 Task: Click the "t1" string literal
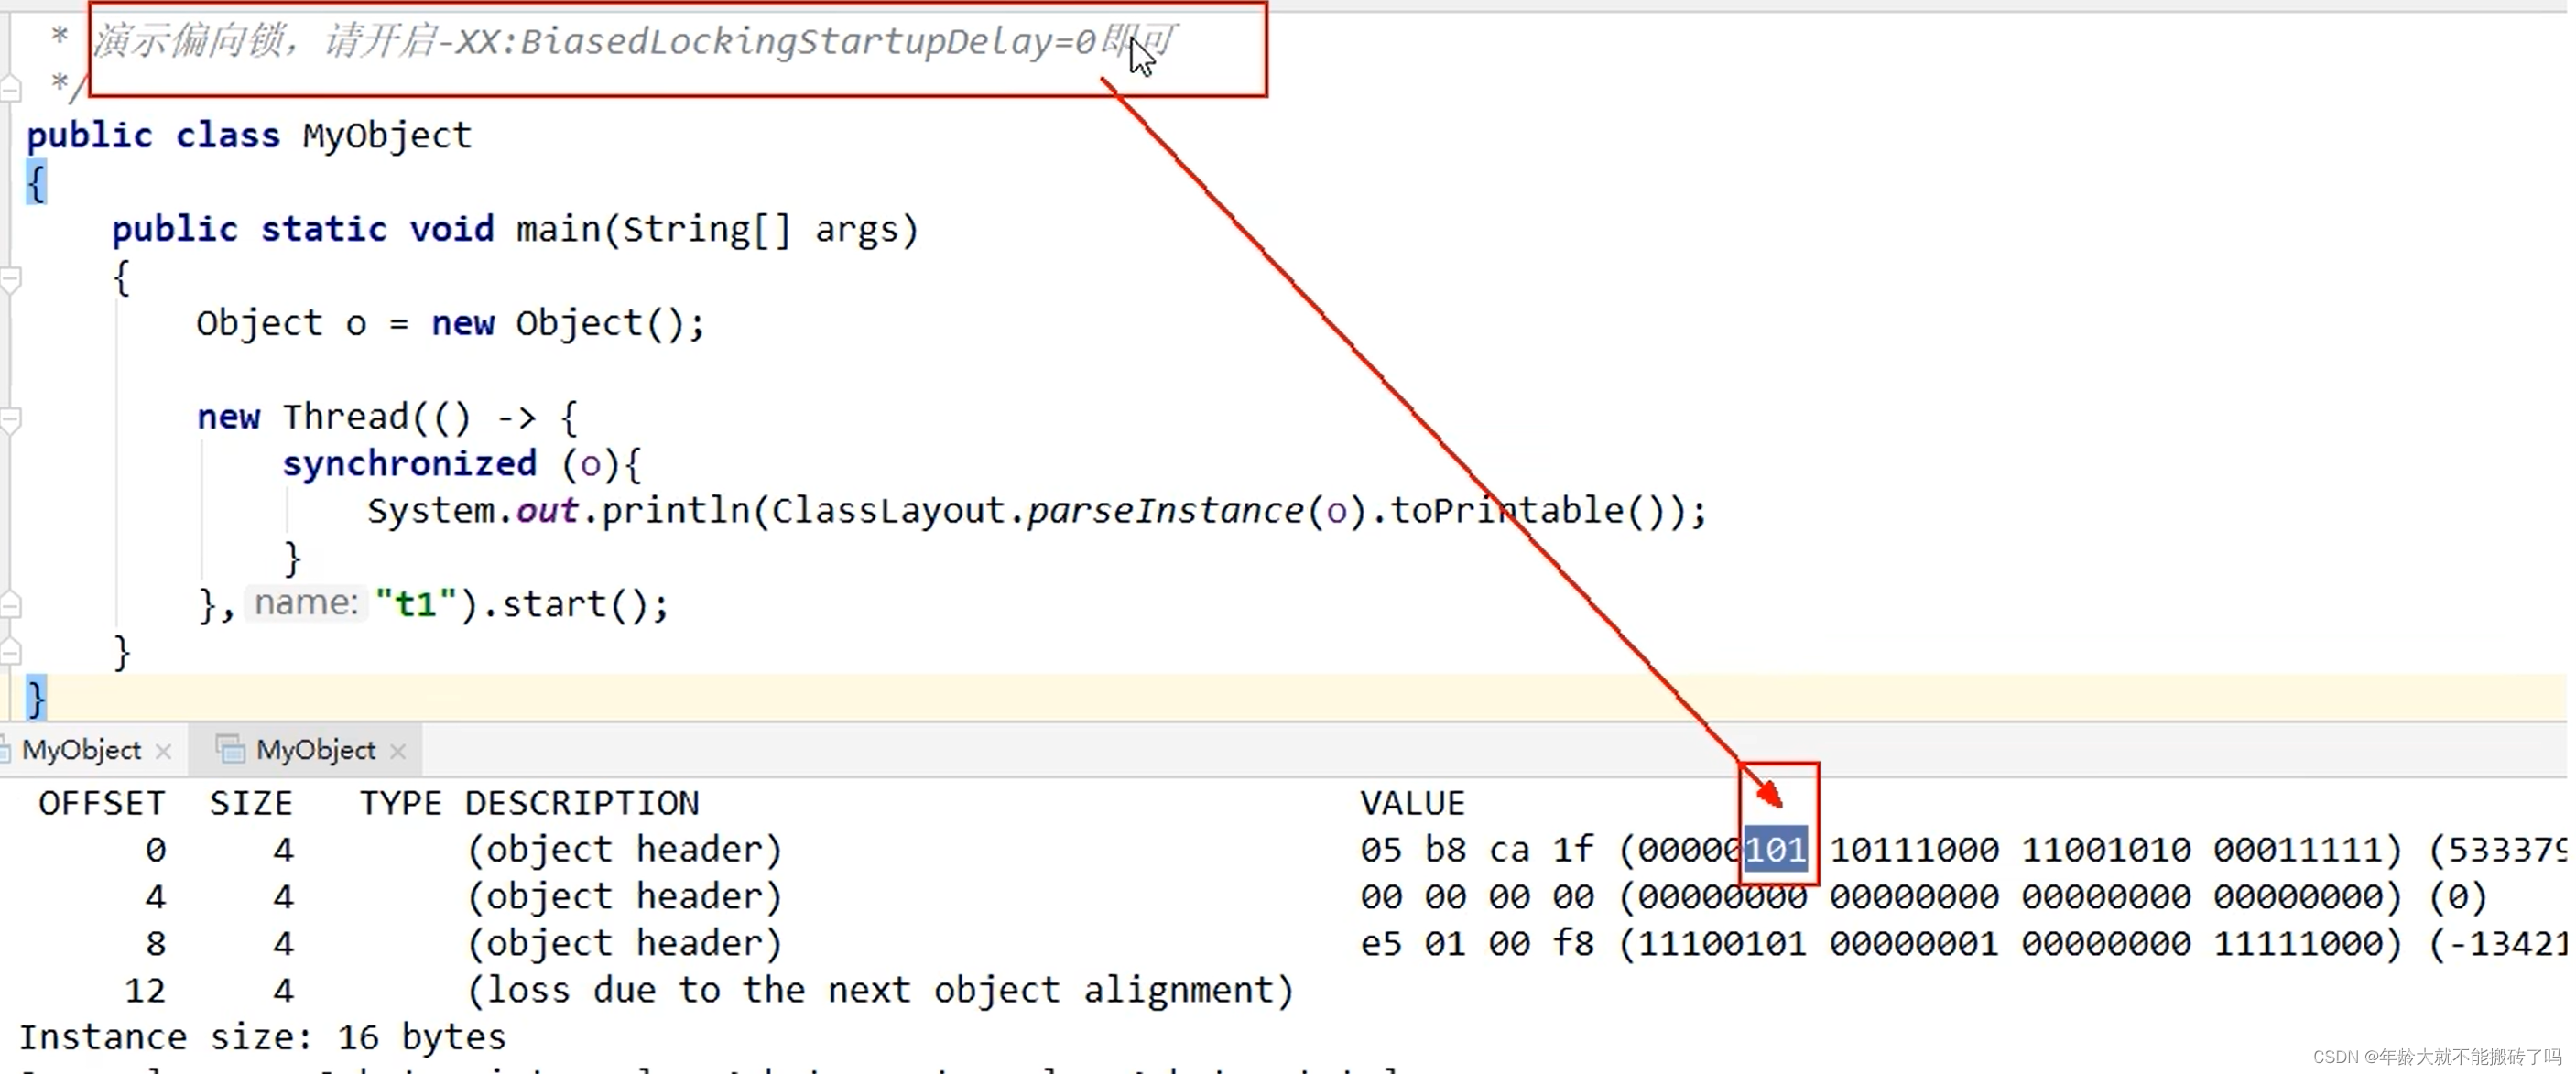coord(416,604)
